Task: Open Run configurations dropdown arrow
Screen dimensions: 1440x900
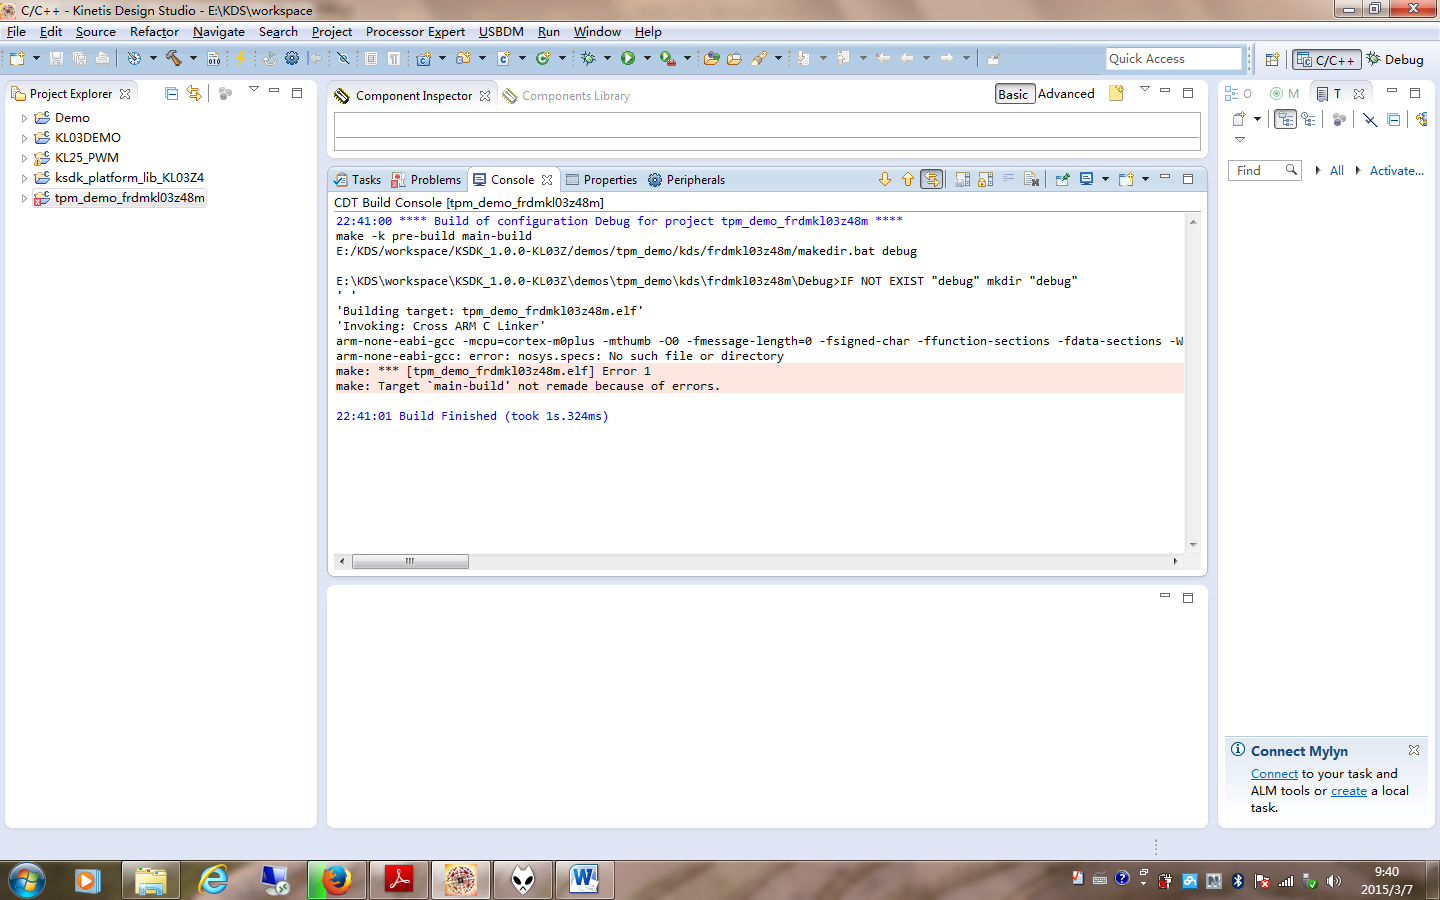Action: coord(647,59)
